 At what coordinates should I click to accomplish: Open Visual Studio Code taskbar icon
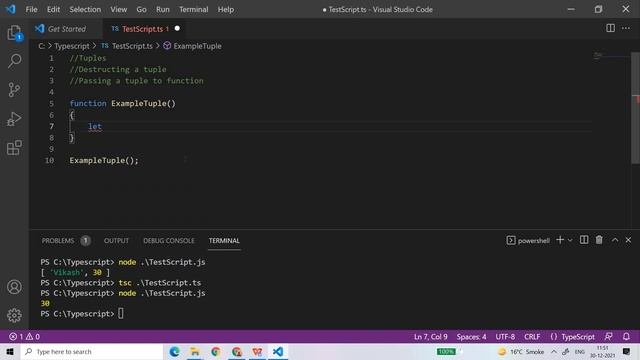(x=278, y=351)
